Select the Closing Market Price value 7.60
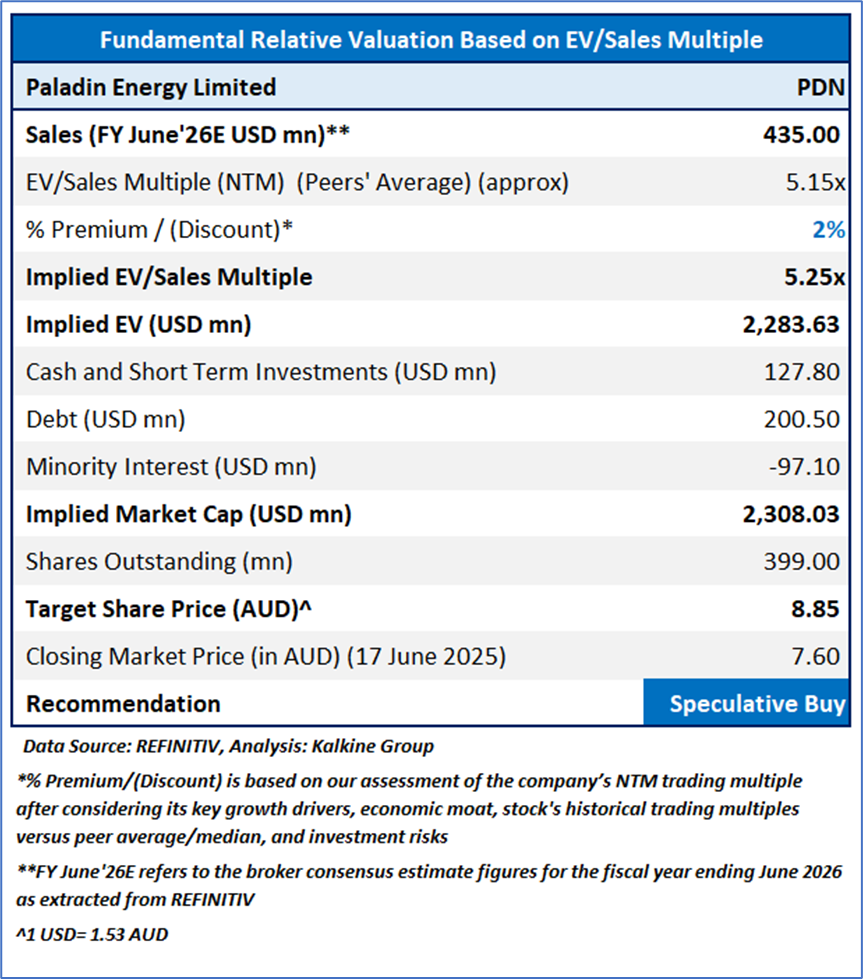Screen dimensions: 863x979 (818, 657)
